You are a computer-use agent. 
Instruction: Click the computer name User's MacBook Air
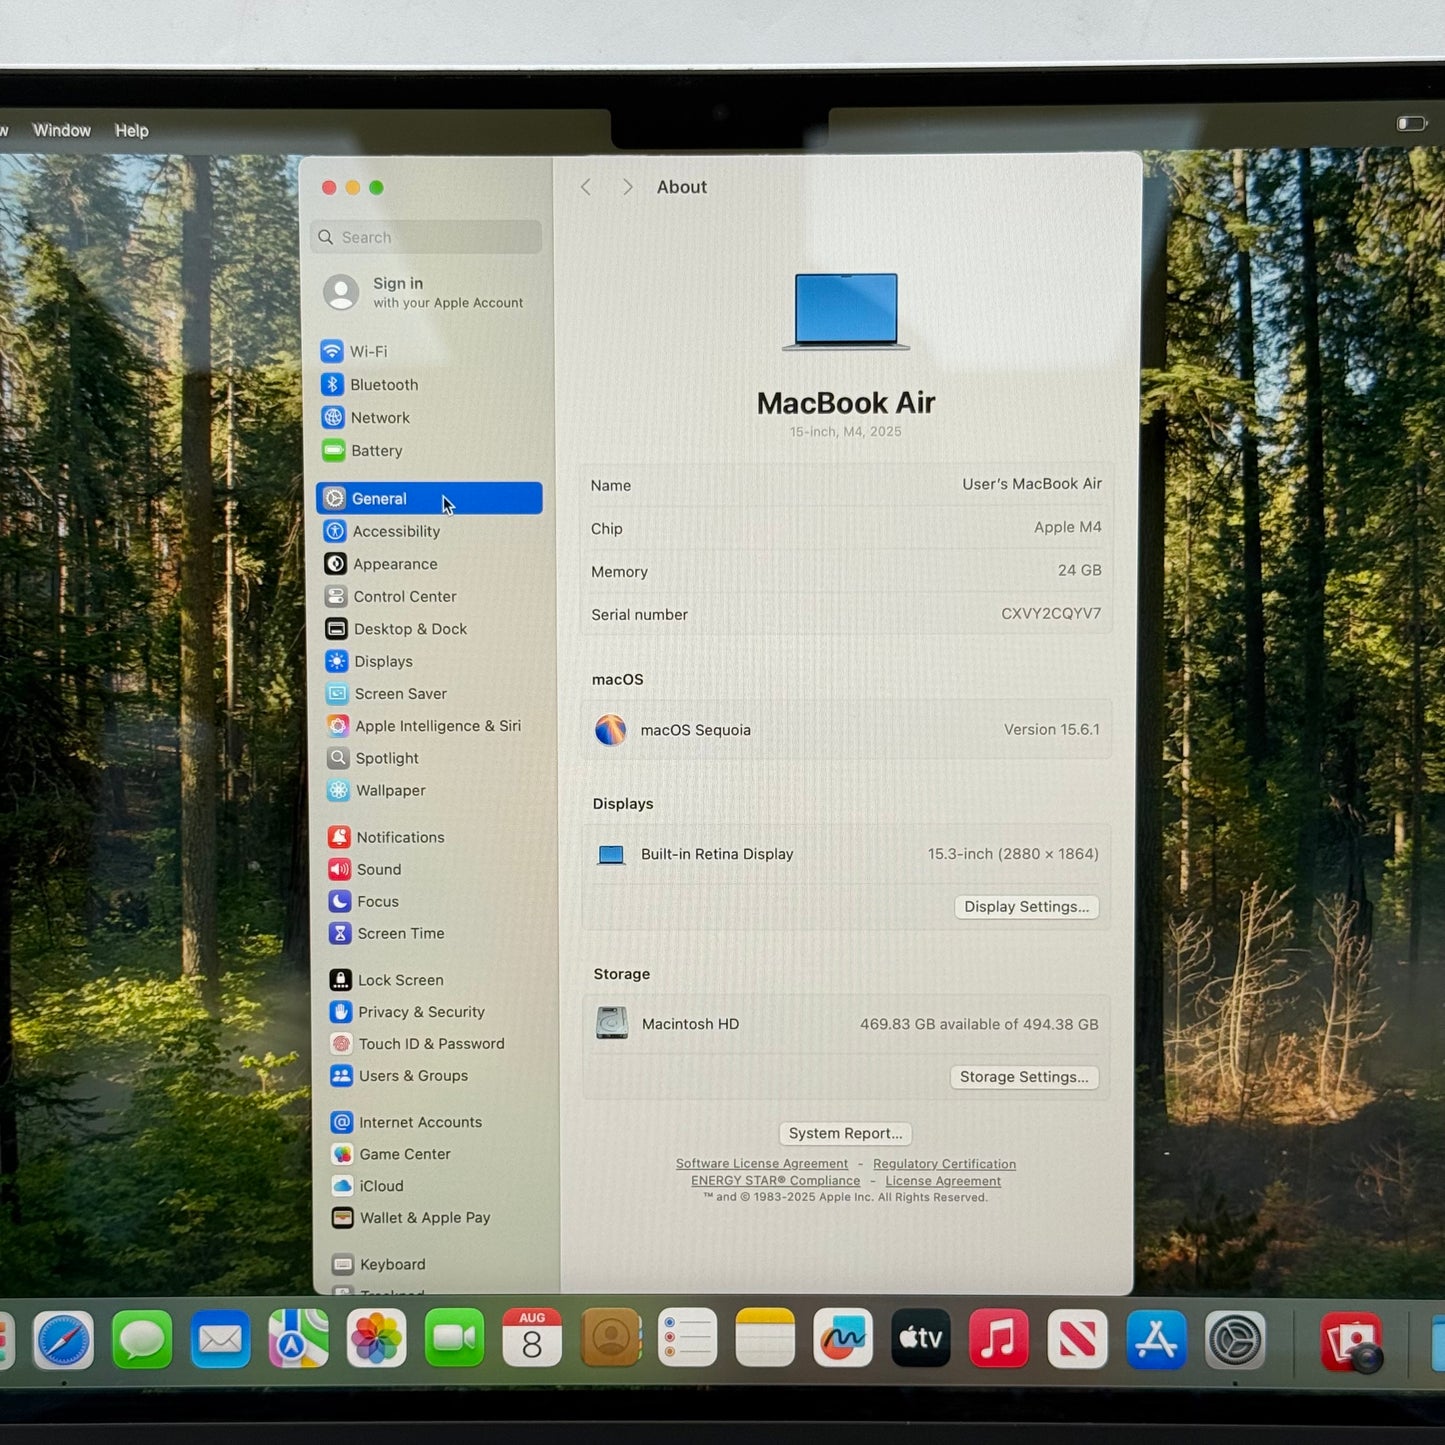pos(1032,484)
